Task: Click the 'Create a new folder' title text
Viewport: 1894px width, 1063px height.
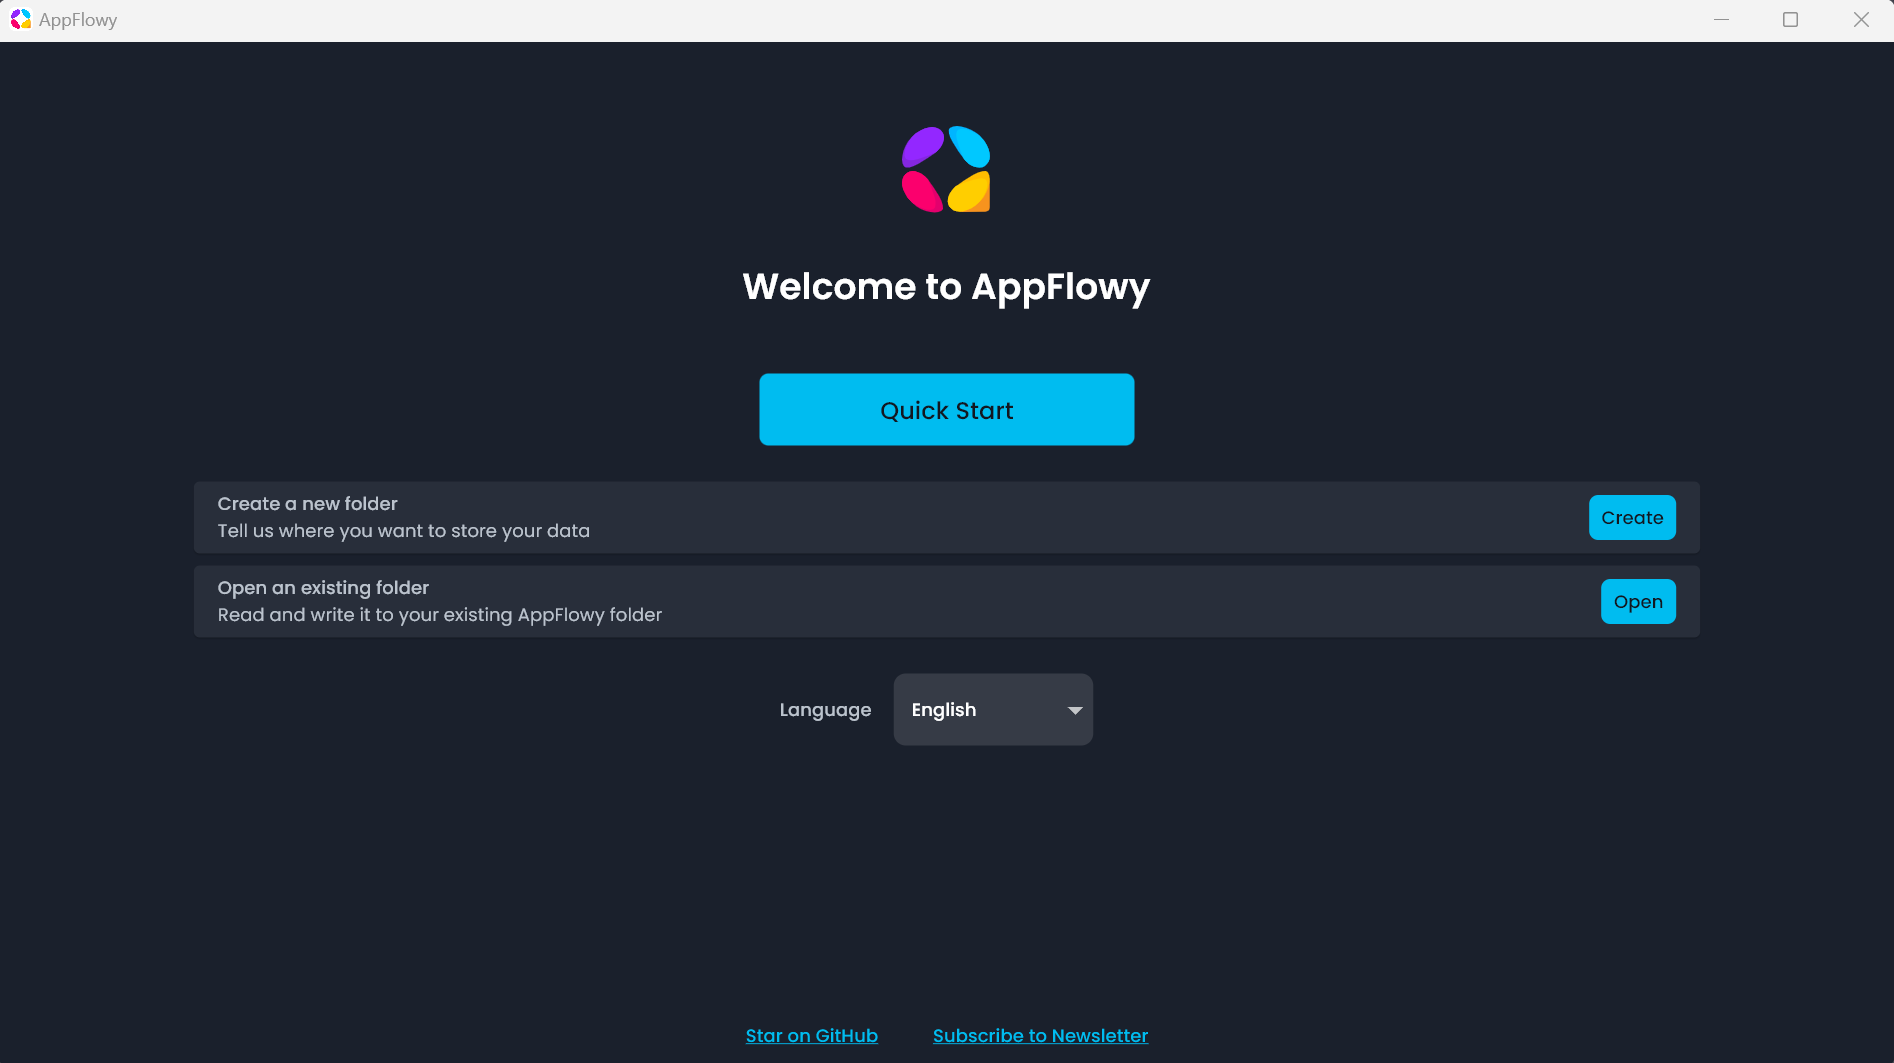Action: point(307,503)
